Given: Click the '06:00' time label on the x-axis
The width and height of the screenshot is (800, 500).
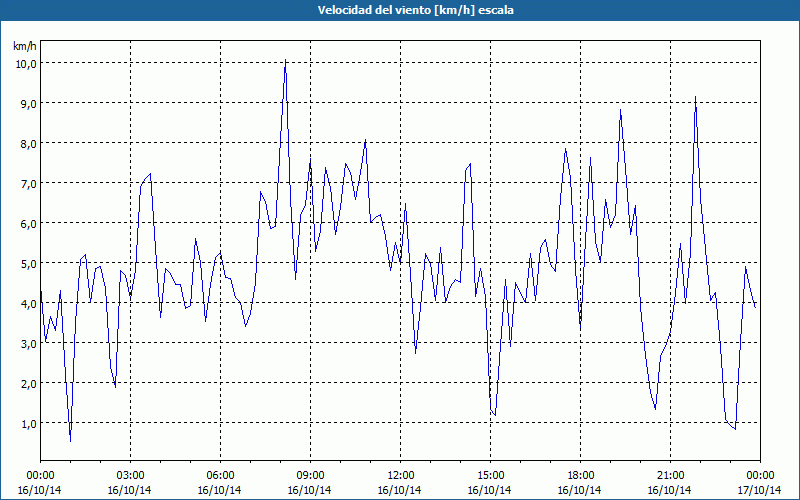Looking at the screenshot, I should (x=220, y=476).
